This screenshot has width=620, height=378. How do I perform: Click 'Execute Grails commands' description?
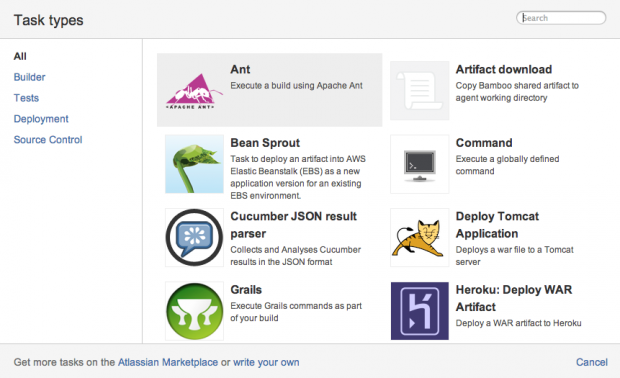coord(296,312)
